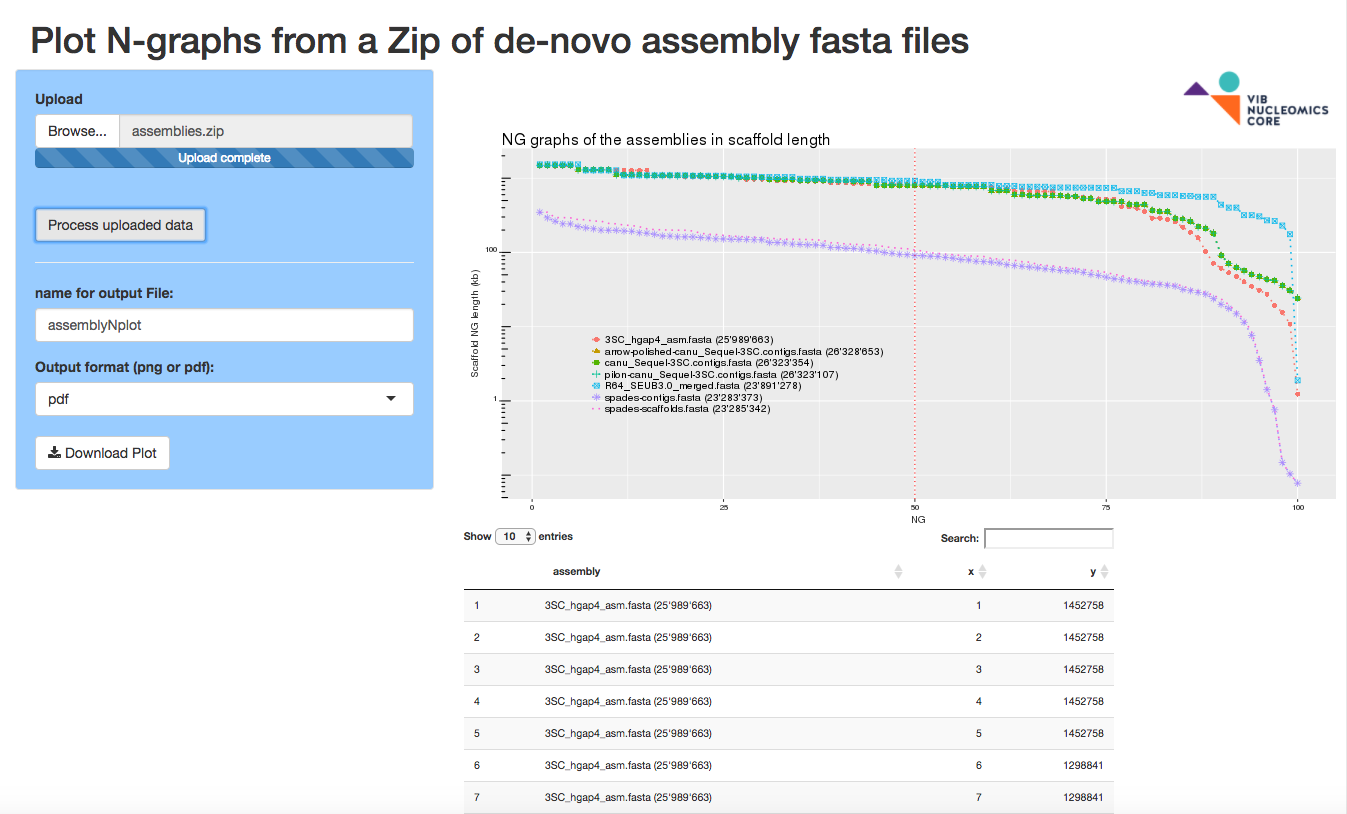Viewport: 1347px width, 814px height.
Task: Click the assemblies.zip file name field
Action: 266,131
